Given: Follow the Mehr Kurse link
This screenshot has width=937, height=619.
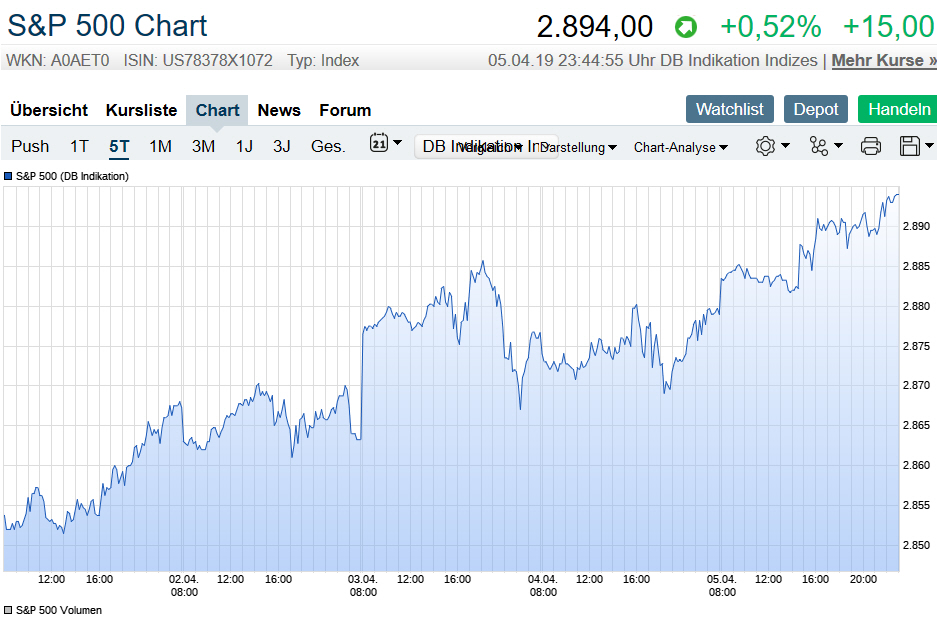Looking at the screenshot, I should point(884,60).
